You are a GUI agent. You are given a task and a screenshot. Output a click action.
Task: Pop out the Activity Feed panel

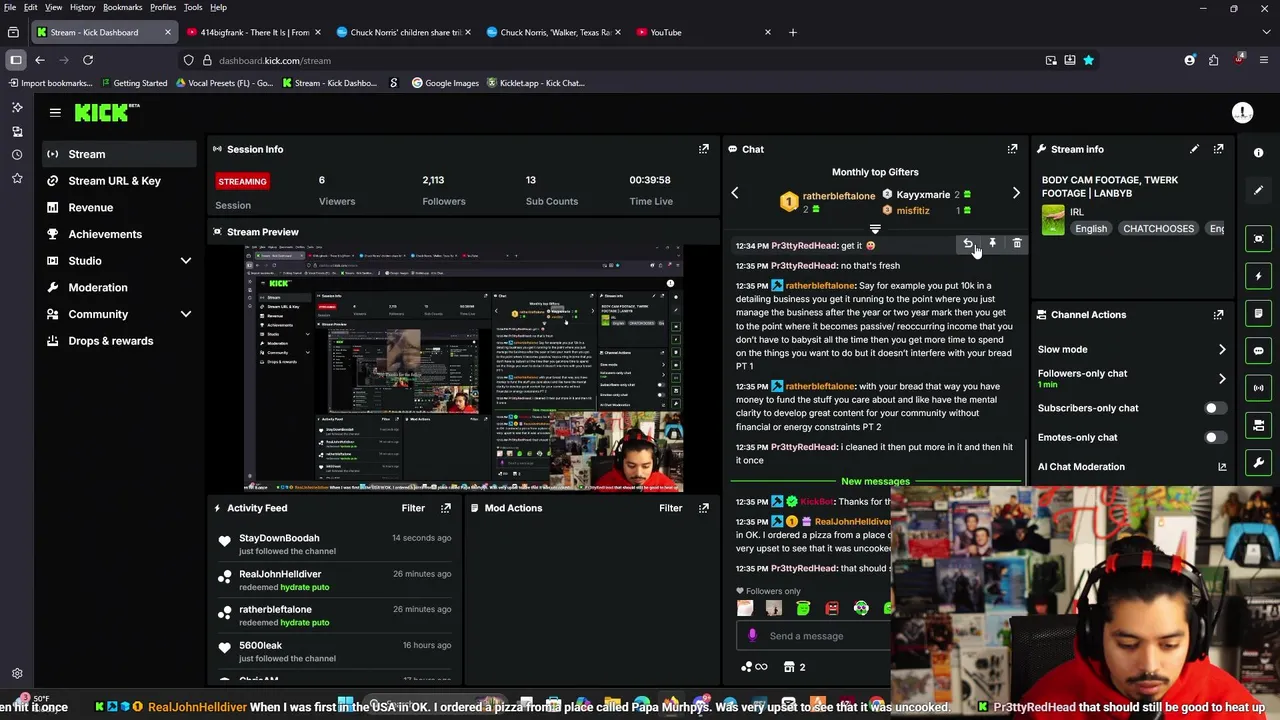(x=446, y=508)
